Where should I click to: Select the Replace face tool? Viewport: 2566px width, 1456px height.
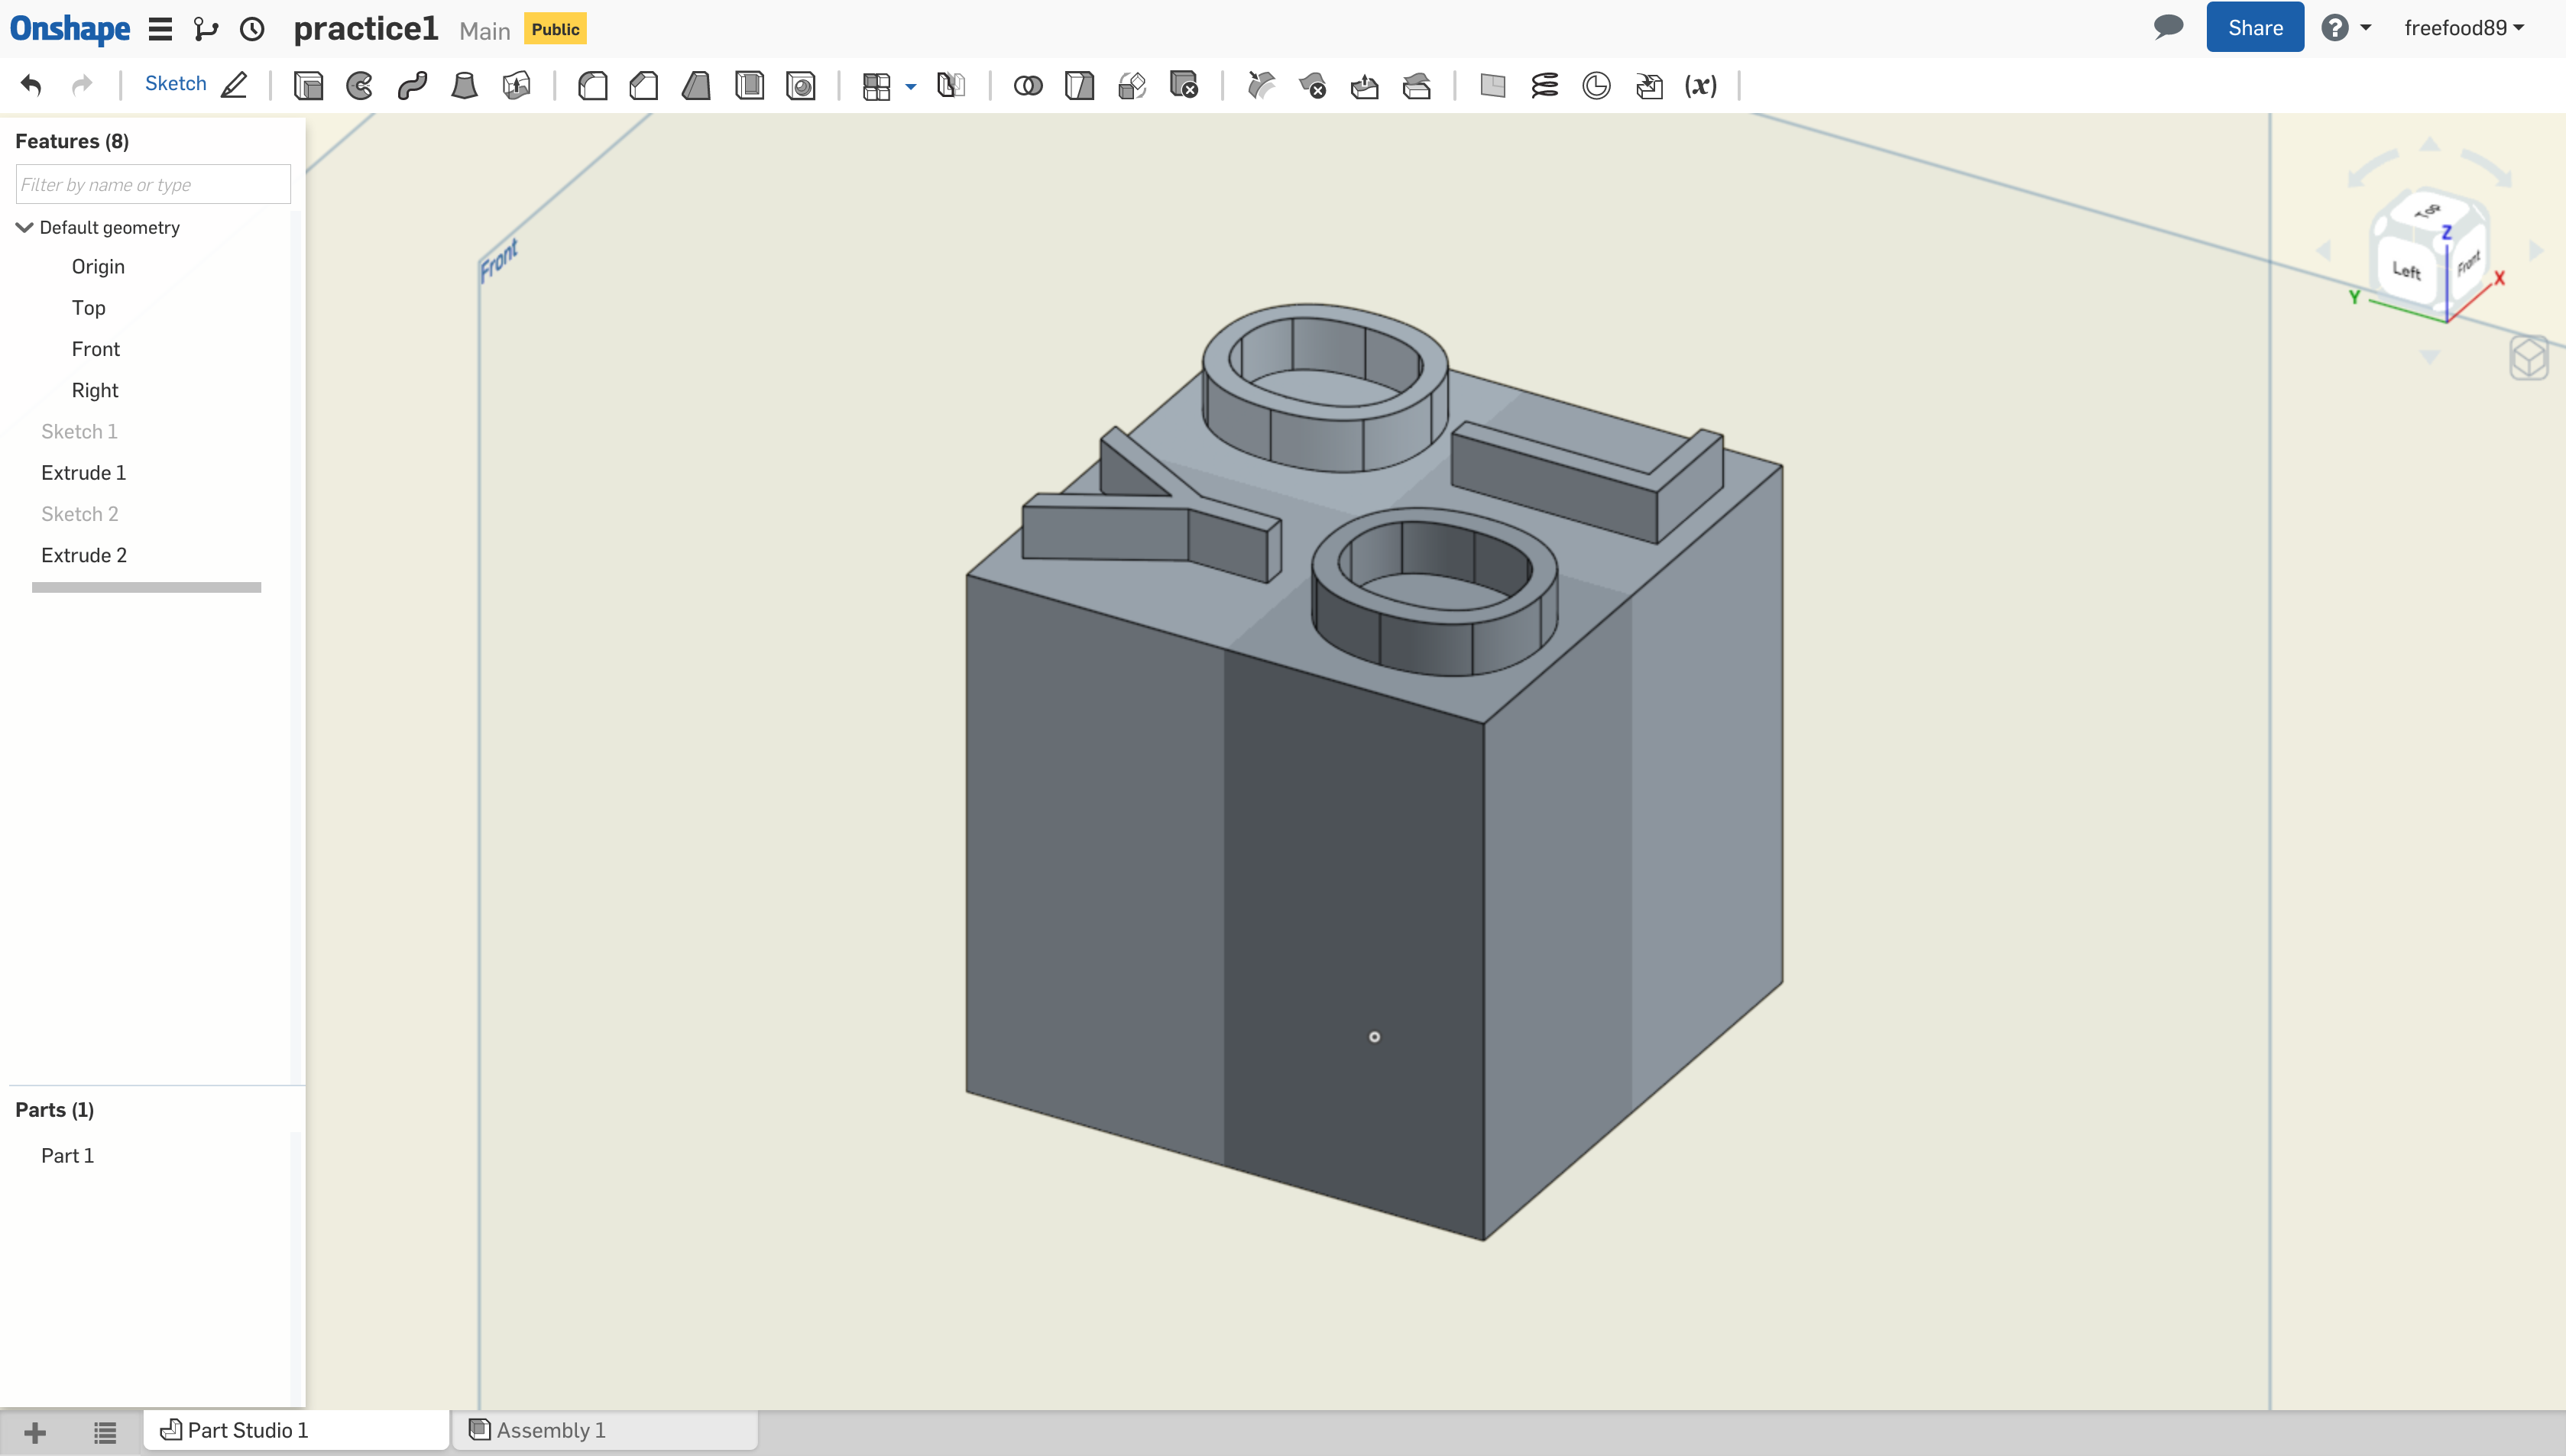click(x=1417, y=86)
